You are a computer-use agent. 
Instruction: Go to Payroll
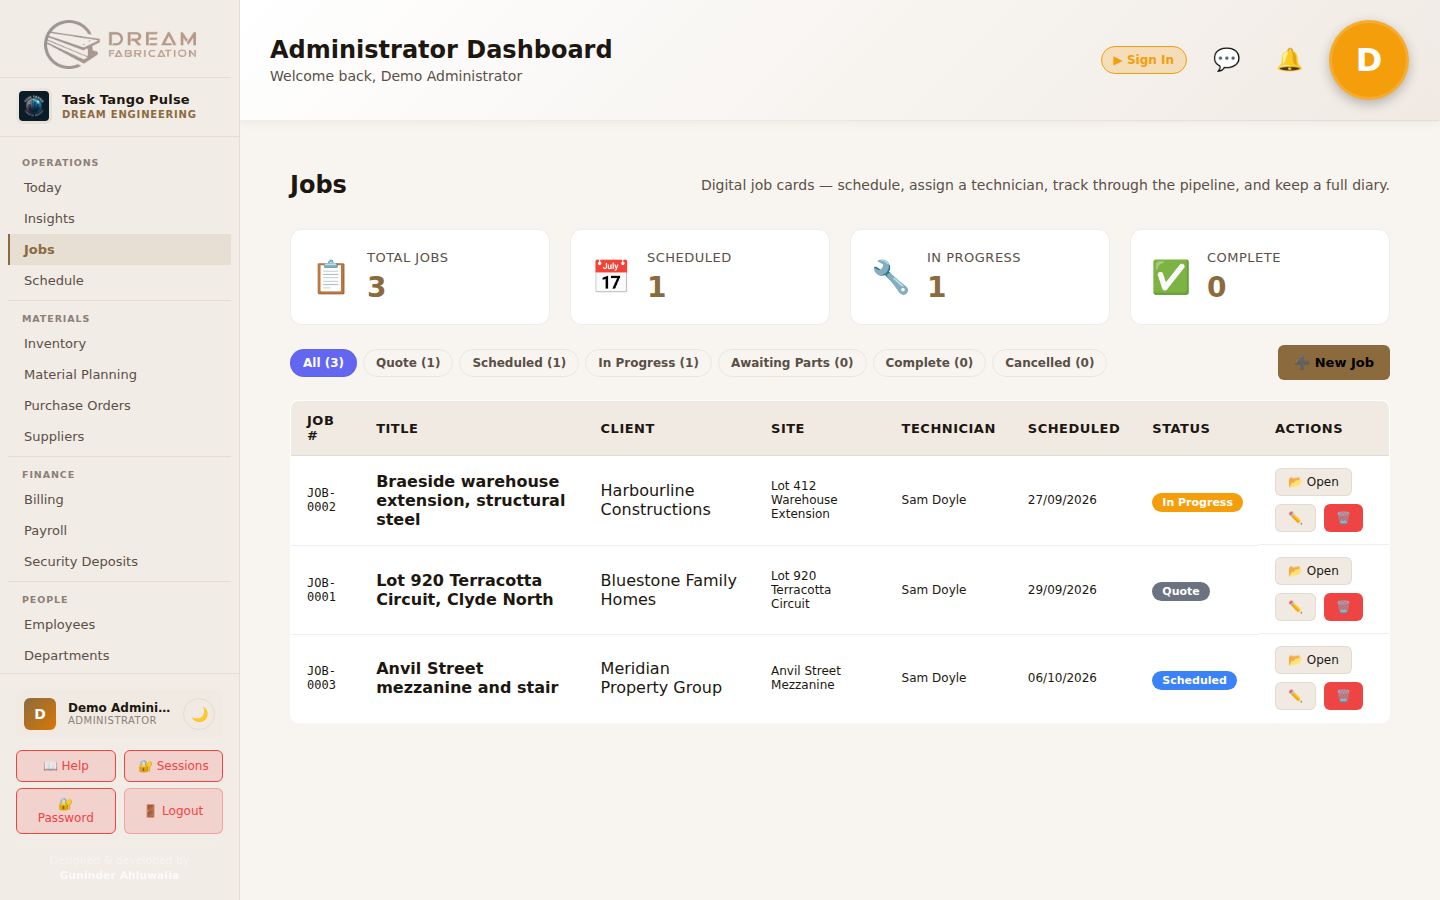pos(119,531)
